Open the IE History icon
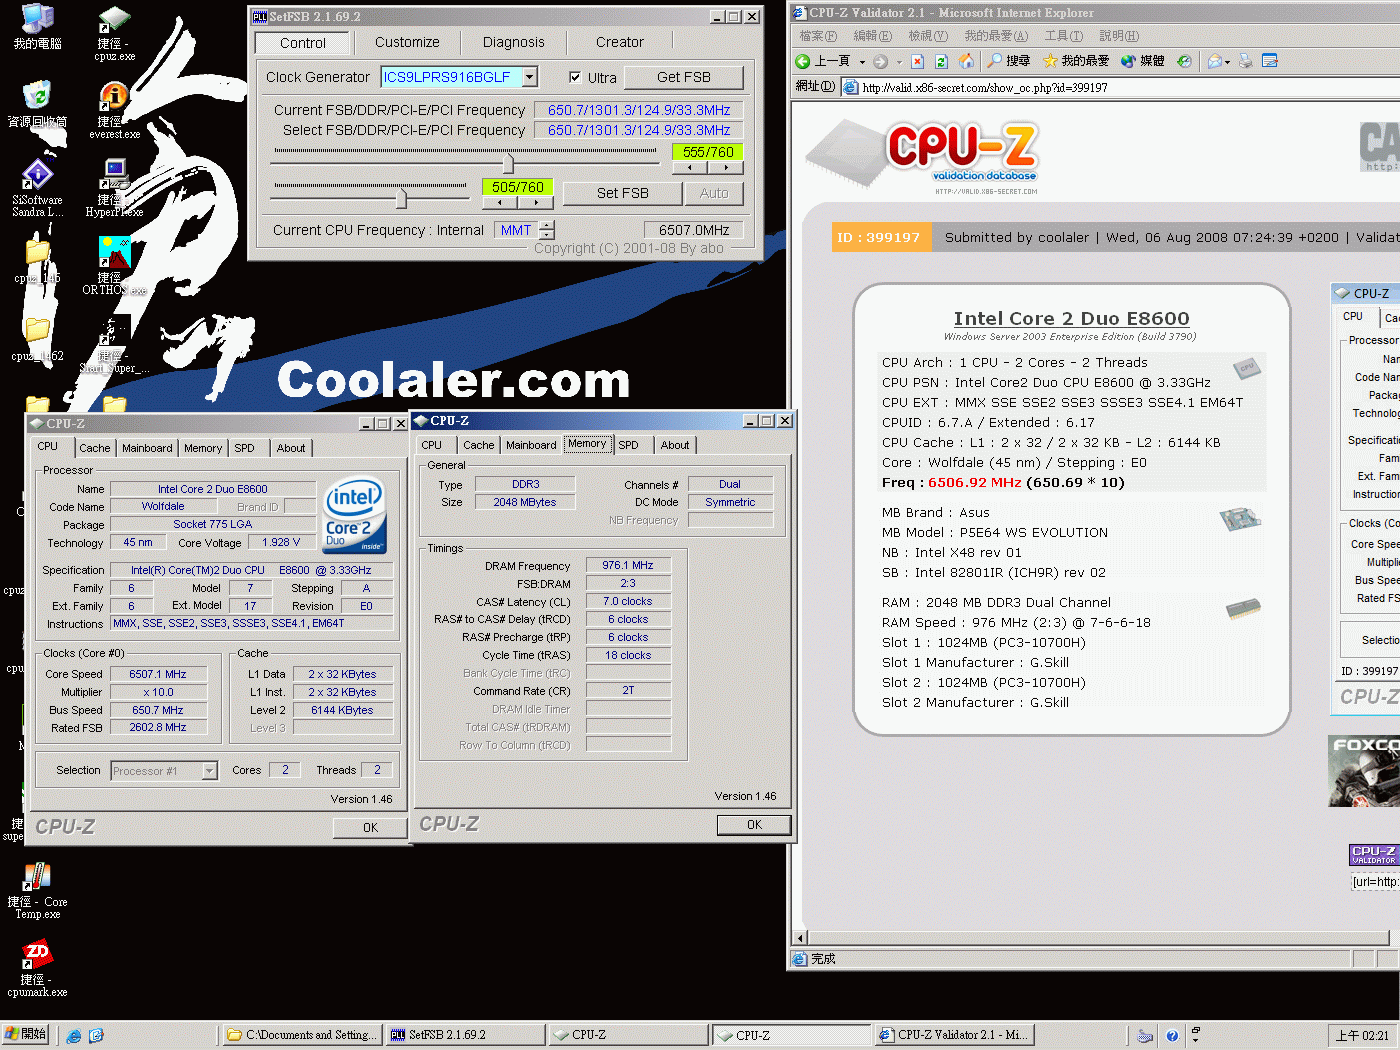 (x=1184, y=61)
